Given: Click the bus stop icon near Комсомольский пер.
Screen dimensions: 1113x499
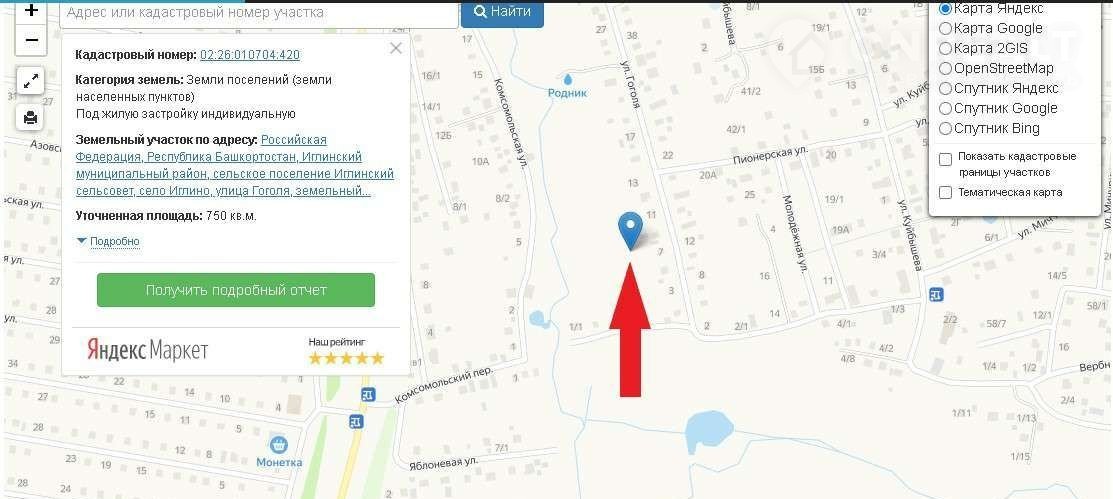Looking at the screenshot, I should [x=367, y=395].
